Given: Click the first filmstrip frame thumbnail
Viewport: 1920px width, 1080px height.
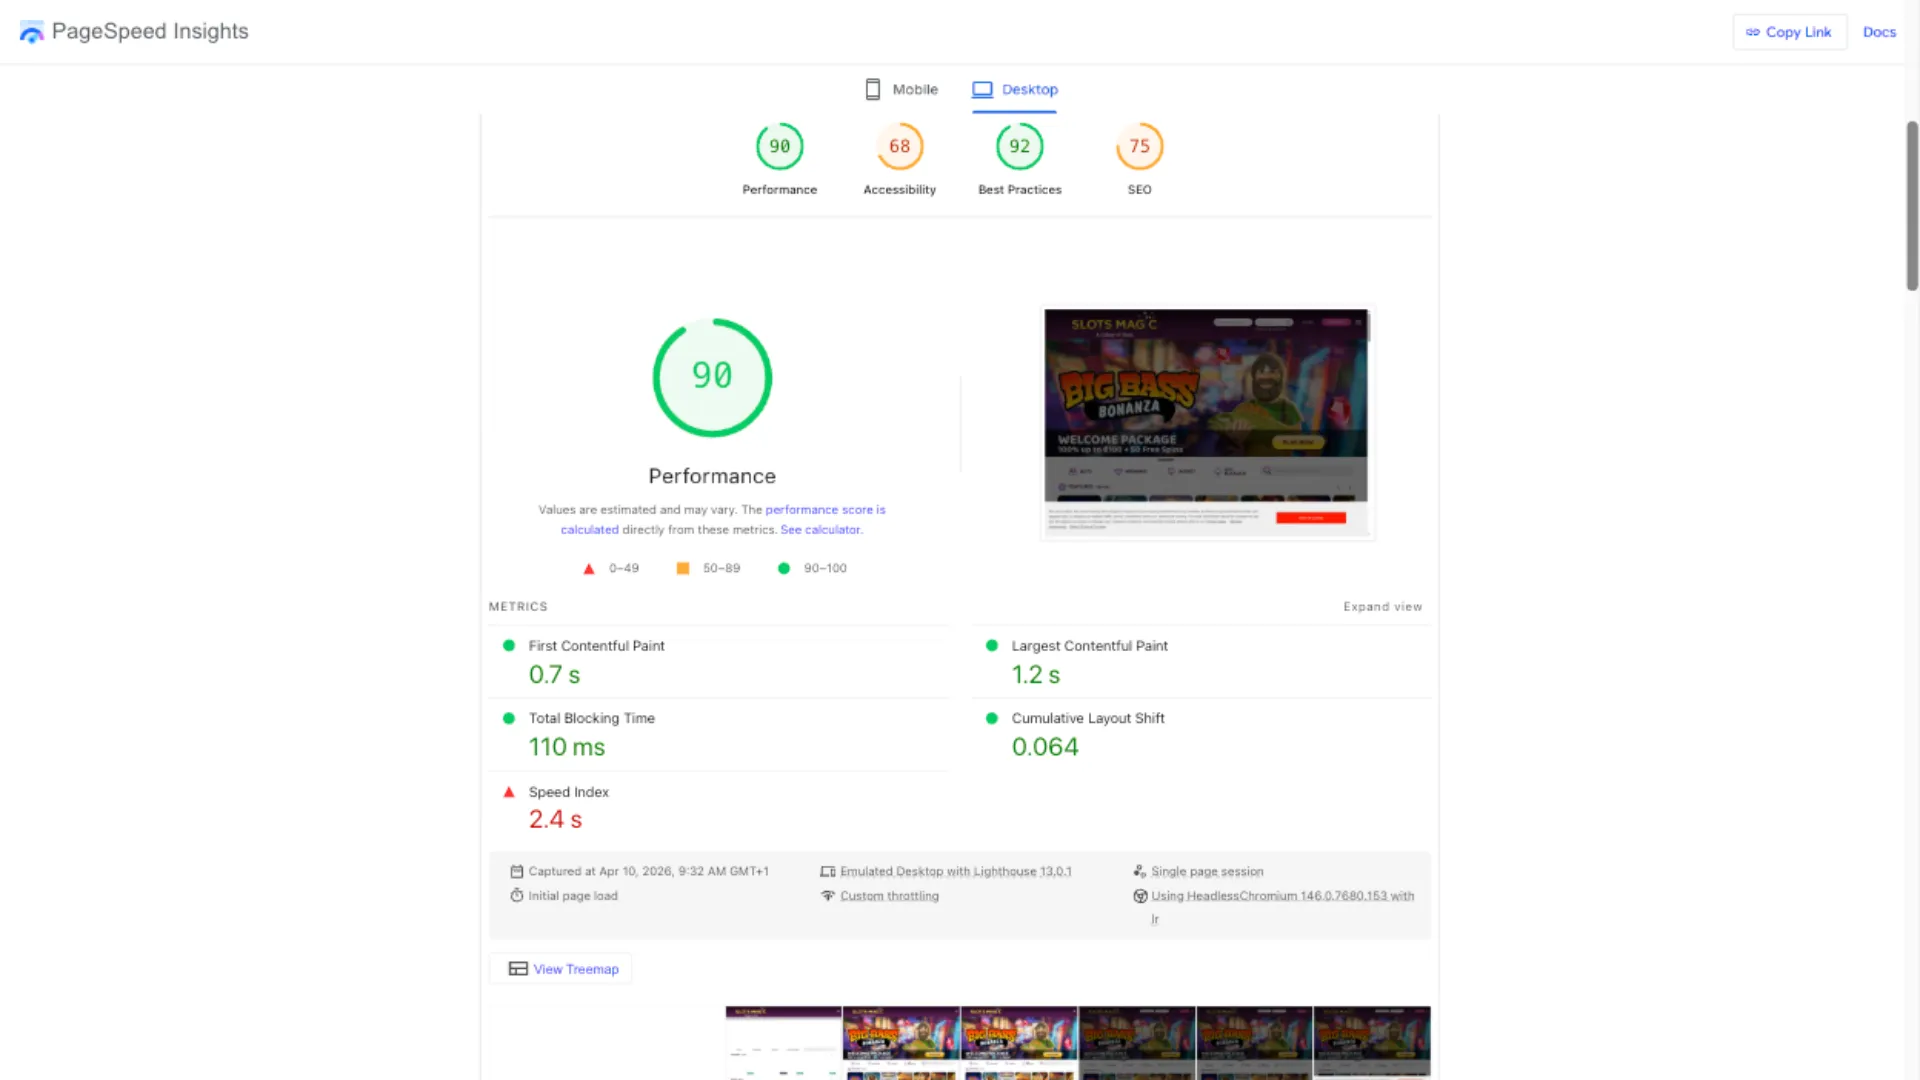Looking at the screenshot, I should click(783, 1043).
